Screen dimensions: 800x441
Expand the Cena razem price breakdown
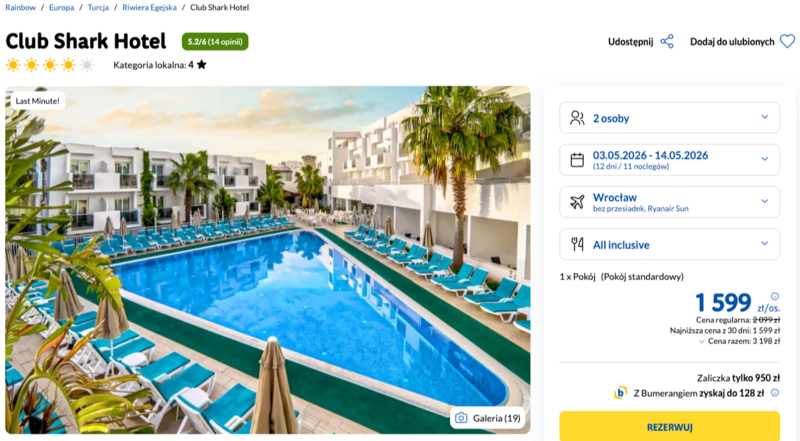coord(739,341)
